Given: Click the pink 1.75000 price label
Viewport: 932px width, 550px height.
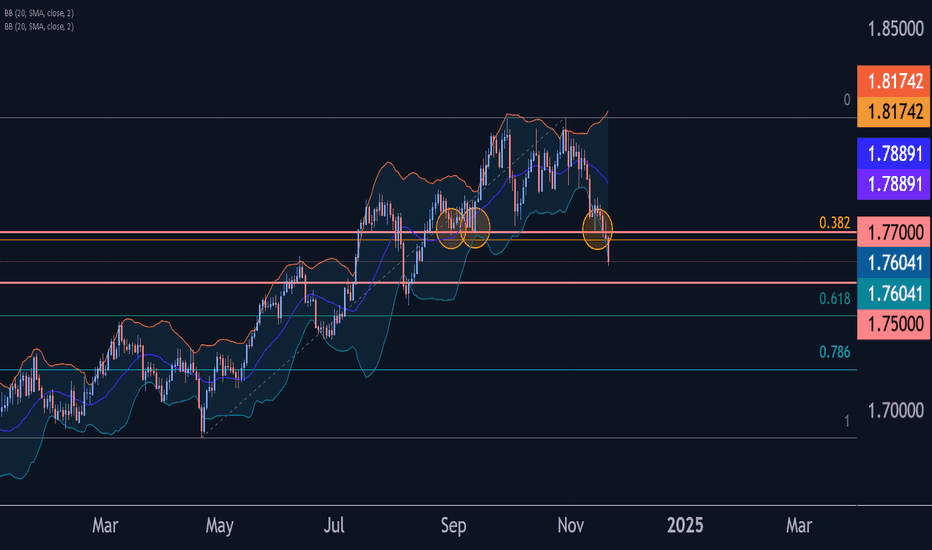Looking at the screenshot, I should click(x=893, y=324).
